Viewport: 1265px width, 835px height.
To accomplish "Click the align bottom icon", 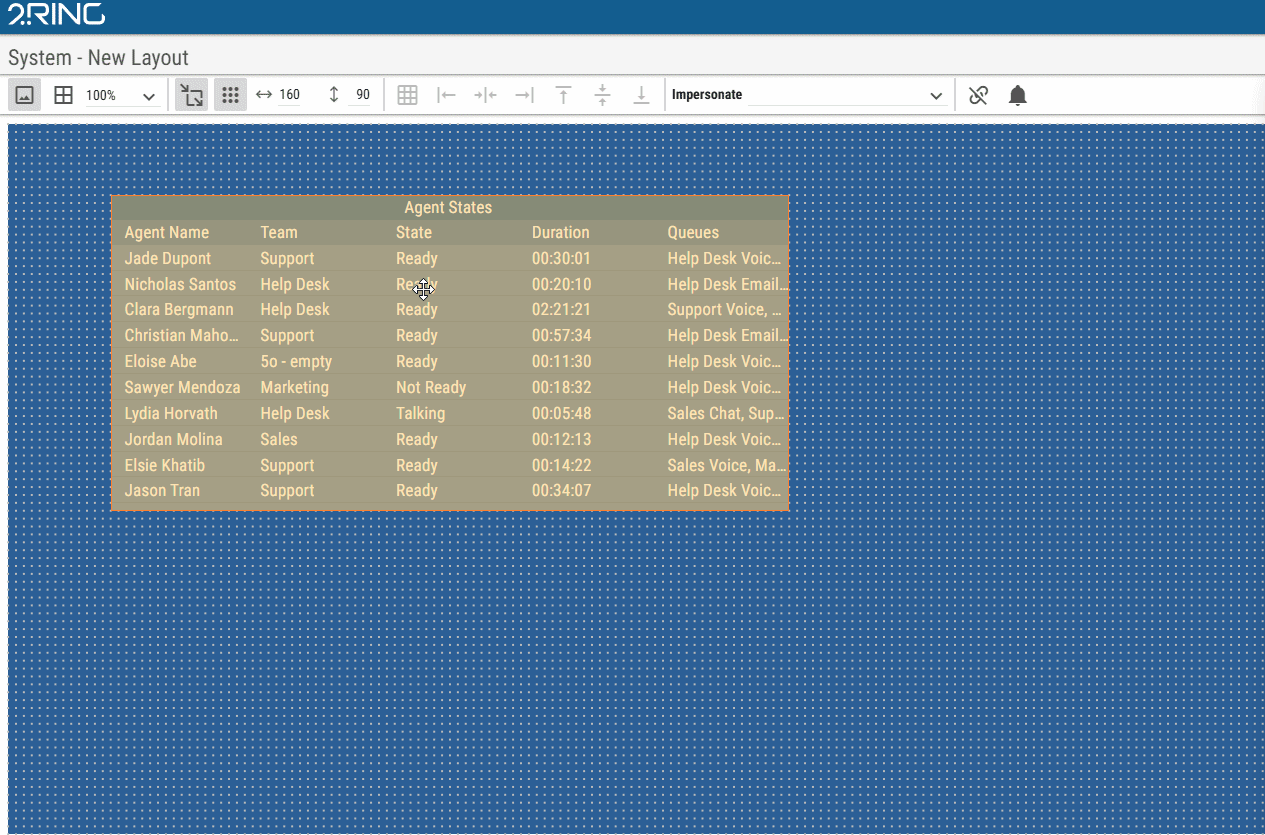I will click(641, 95).
